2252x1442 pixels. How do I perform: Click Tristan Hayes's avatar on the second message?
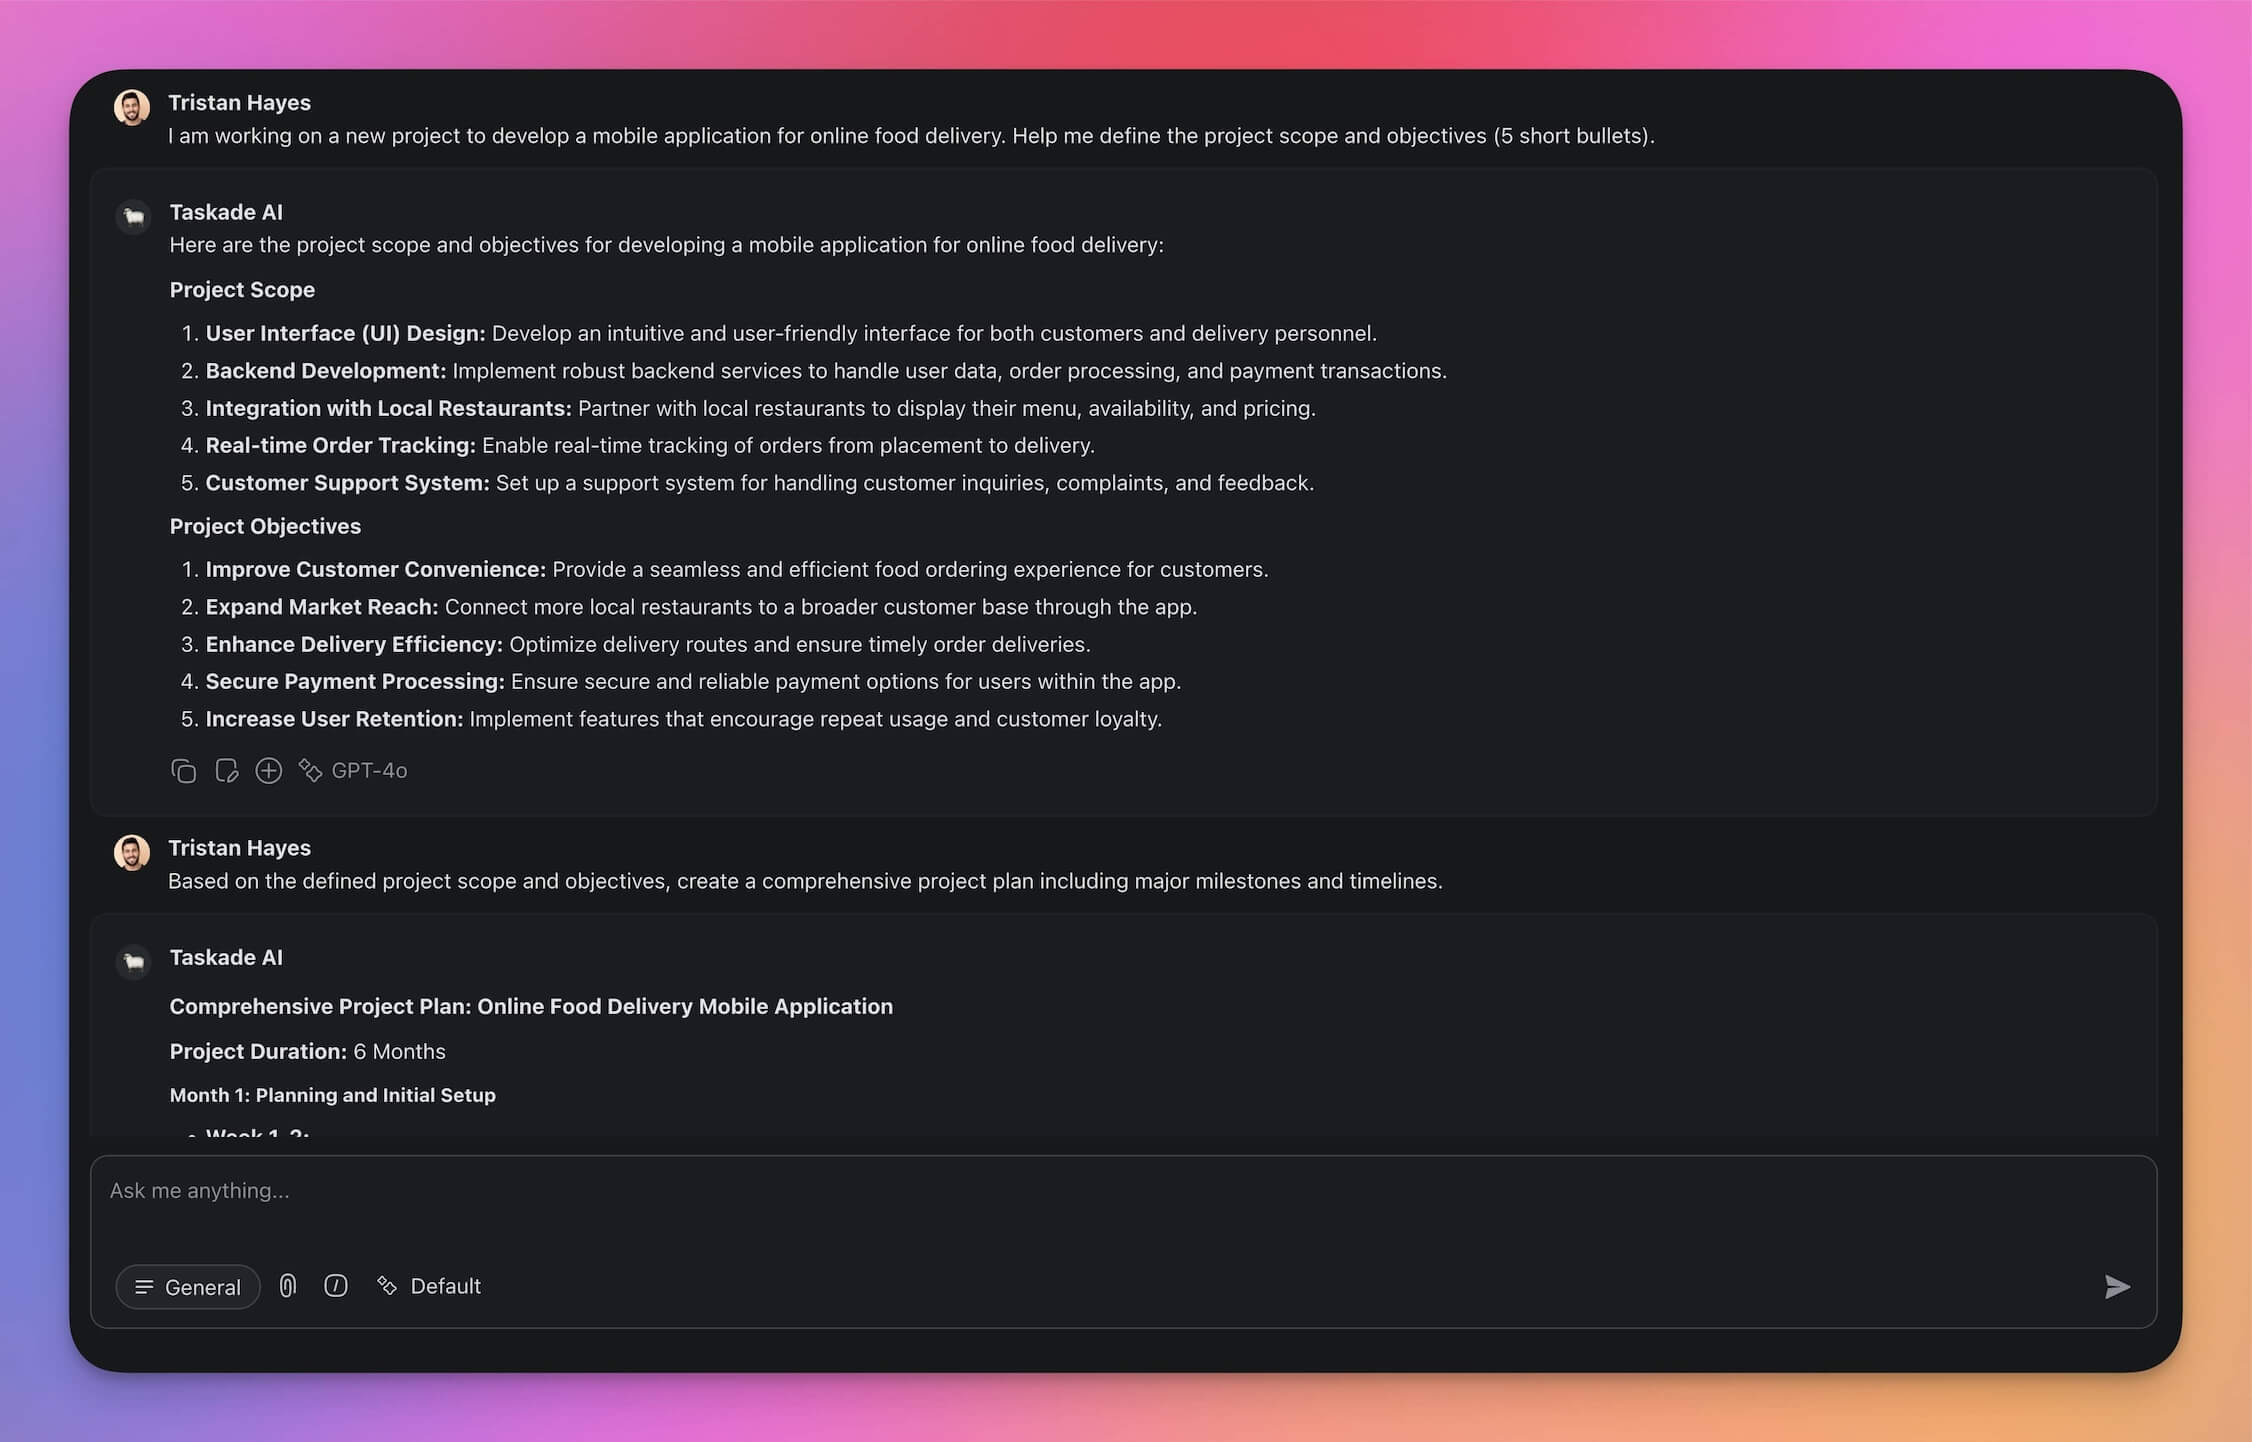[132, 853]
